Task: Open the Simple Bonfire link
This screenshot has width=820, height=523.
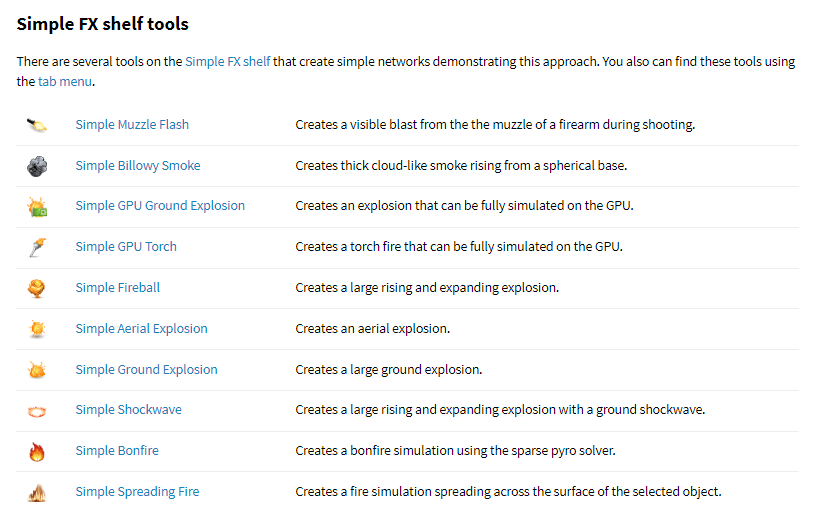Action: tap(117, 451)
